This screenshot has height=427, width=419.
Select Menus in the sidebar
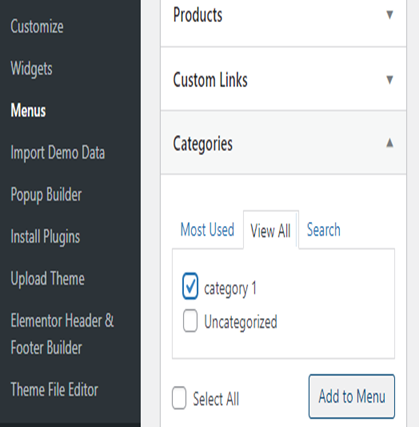(x=28, y=111)
